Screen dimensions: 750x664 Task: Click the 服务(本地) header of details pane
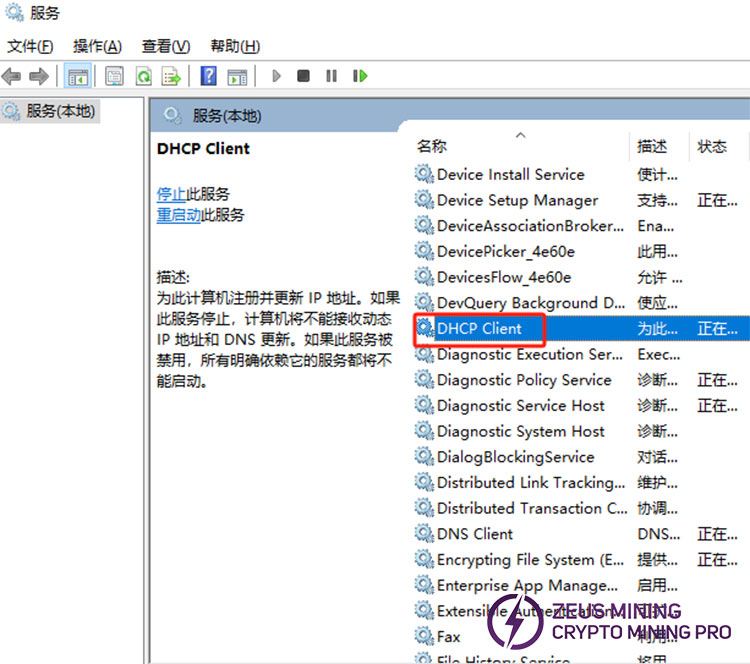227,115
